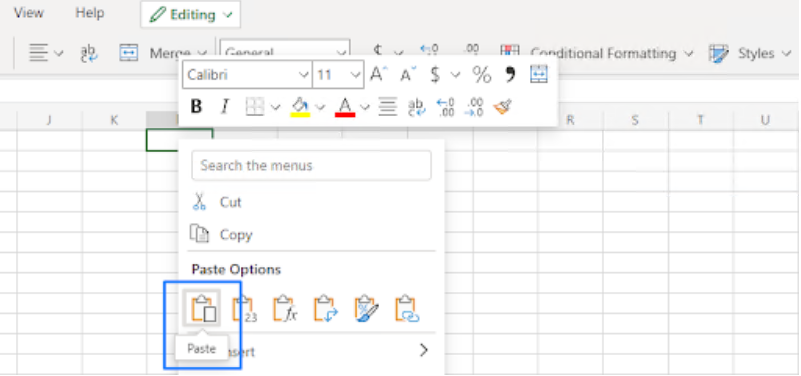
Task: Apply red font color in mini toolbar
Action: pos(345,107)
